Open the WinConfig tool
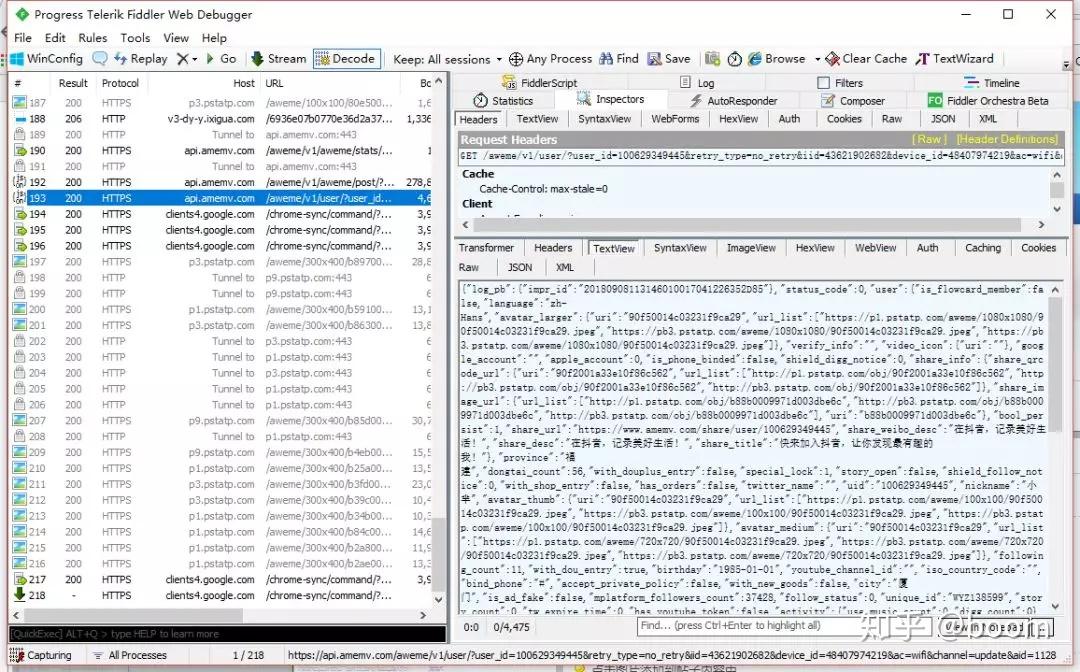The height and width of the screenshot is (672, 1080). [46, 59]
